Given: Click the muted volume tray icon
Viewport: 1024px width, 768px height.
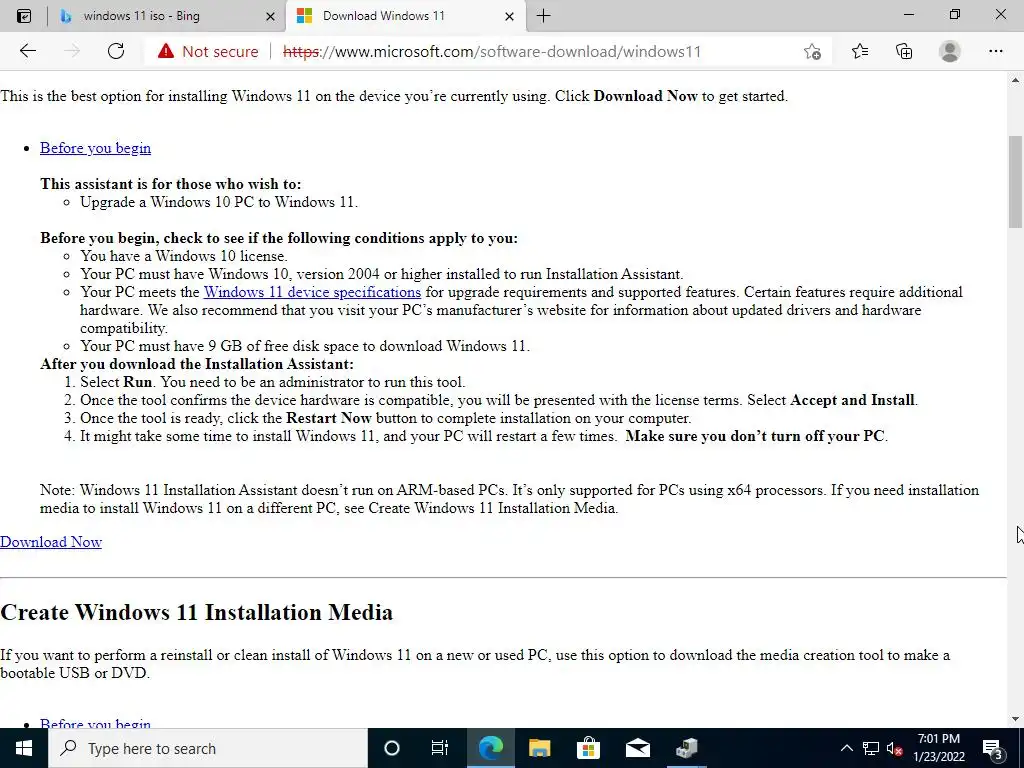Looking at the screenshot, I should 895,748.
